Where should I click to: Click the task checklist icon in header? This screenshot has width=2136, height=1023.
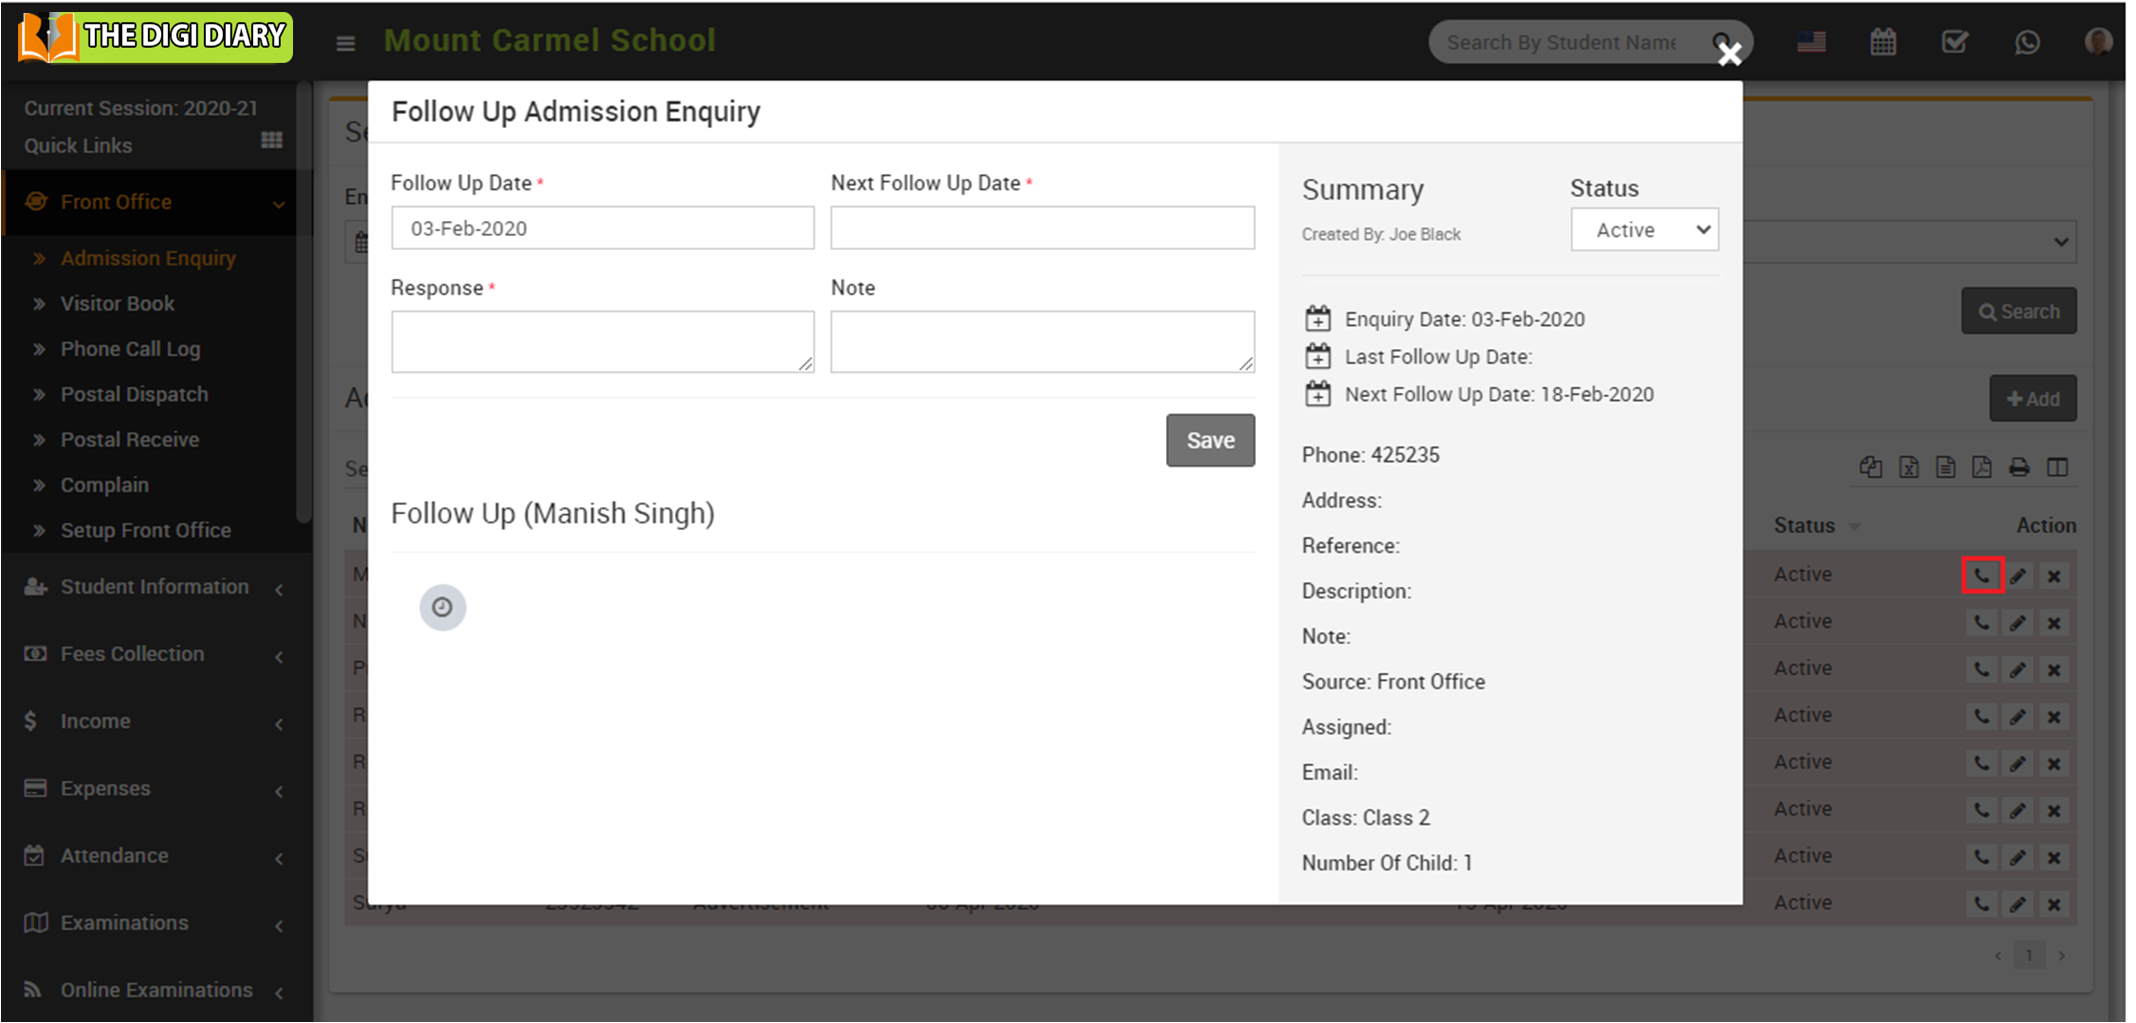click(x=1954, y=42)
